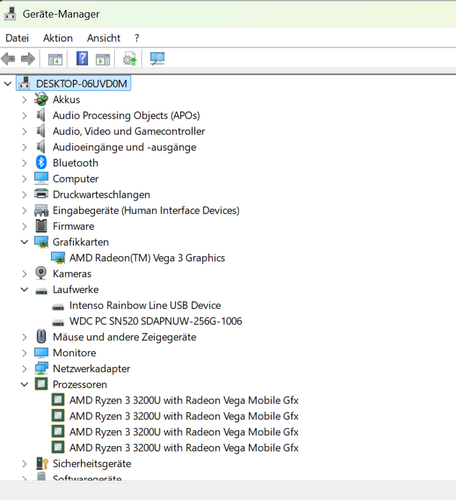Open the ? help menu
The height and width of the screenshot is (500, 456).
(x=137, y=38)
